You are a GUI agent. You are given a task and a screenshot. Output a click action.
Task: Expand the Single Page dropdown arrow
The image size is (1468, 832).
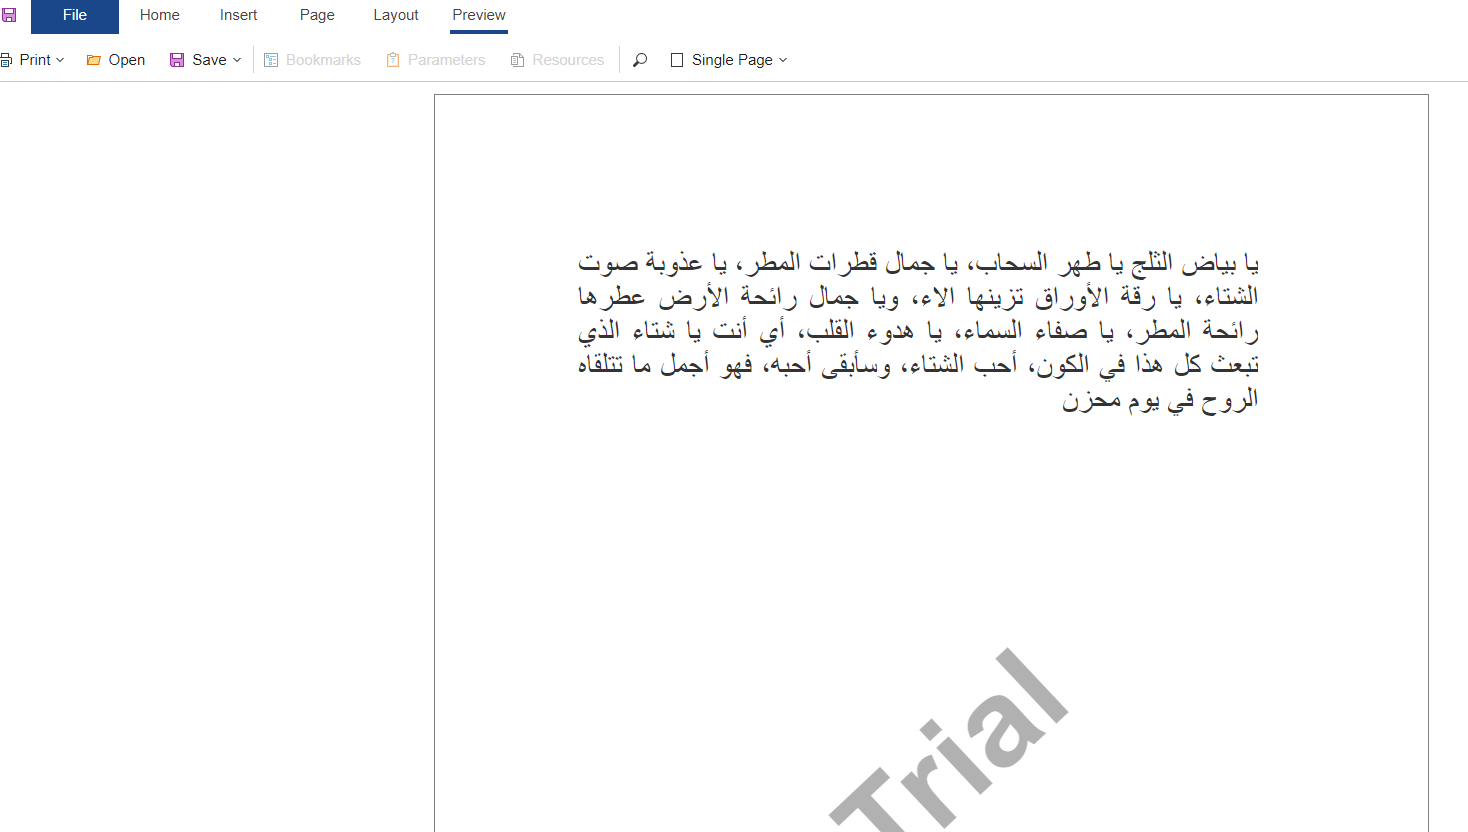click(x=783, y=60)
